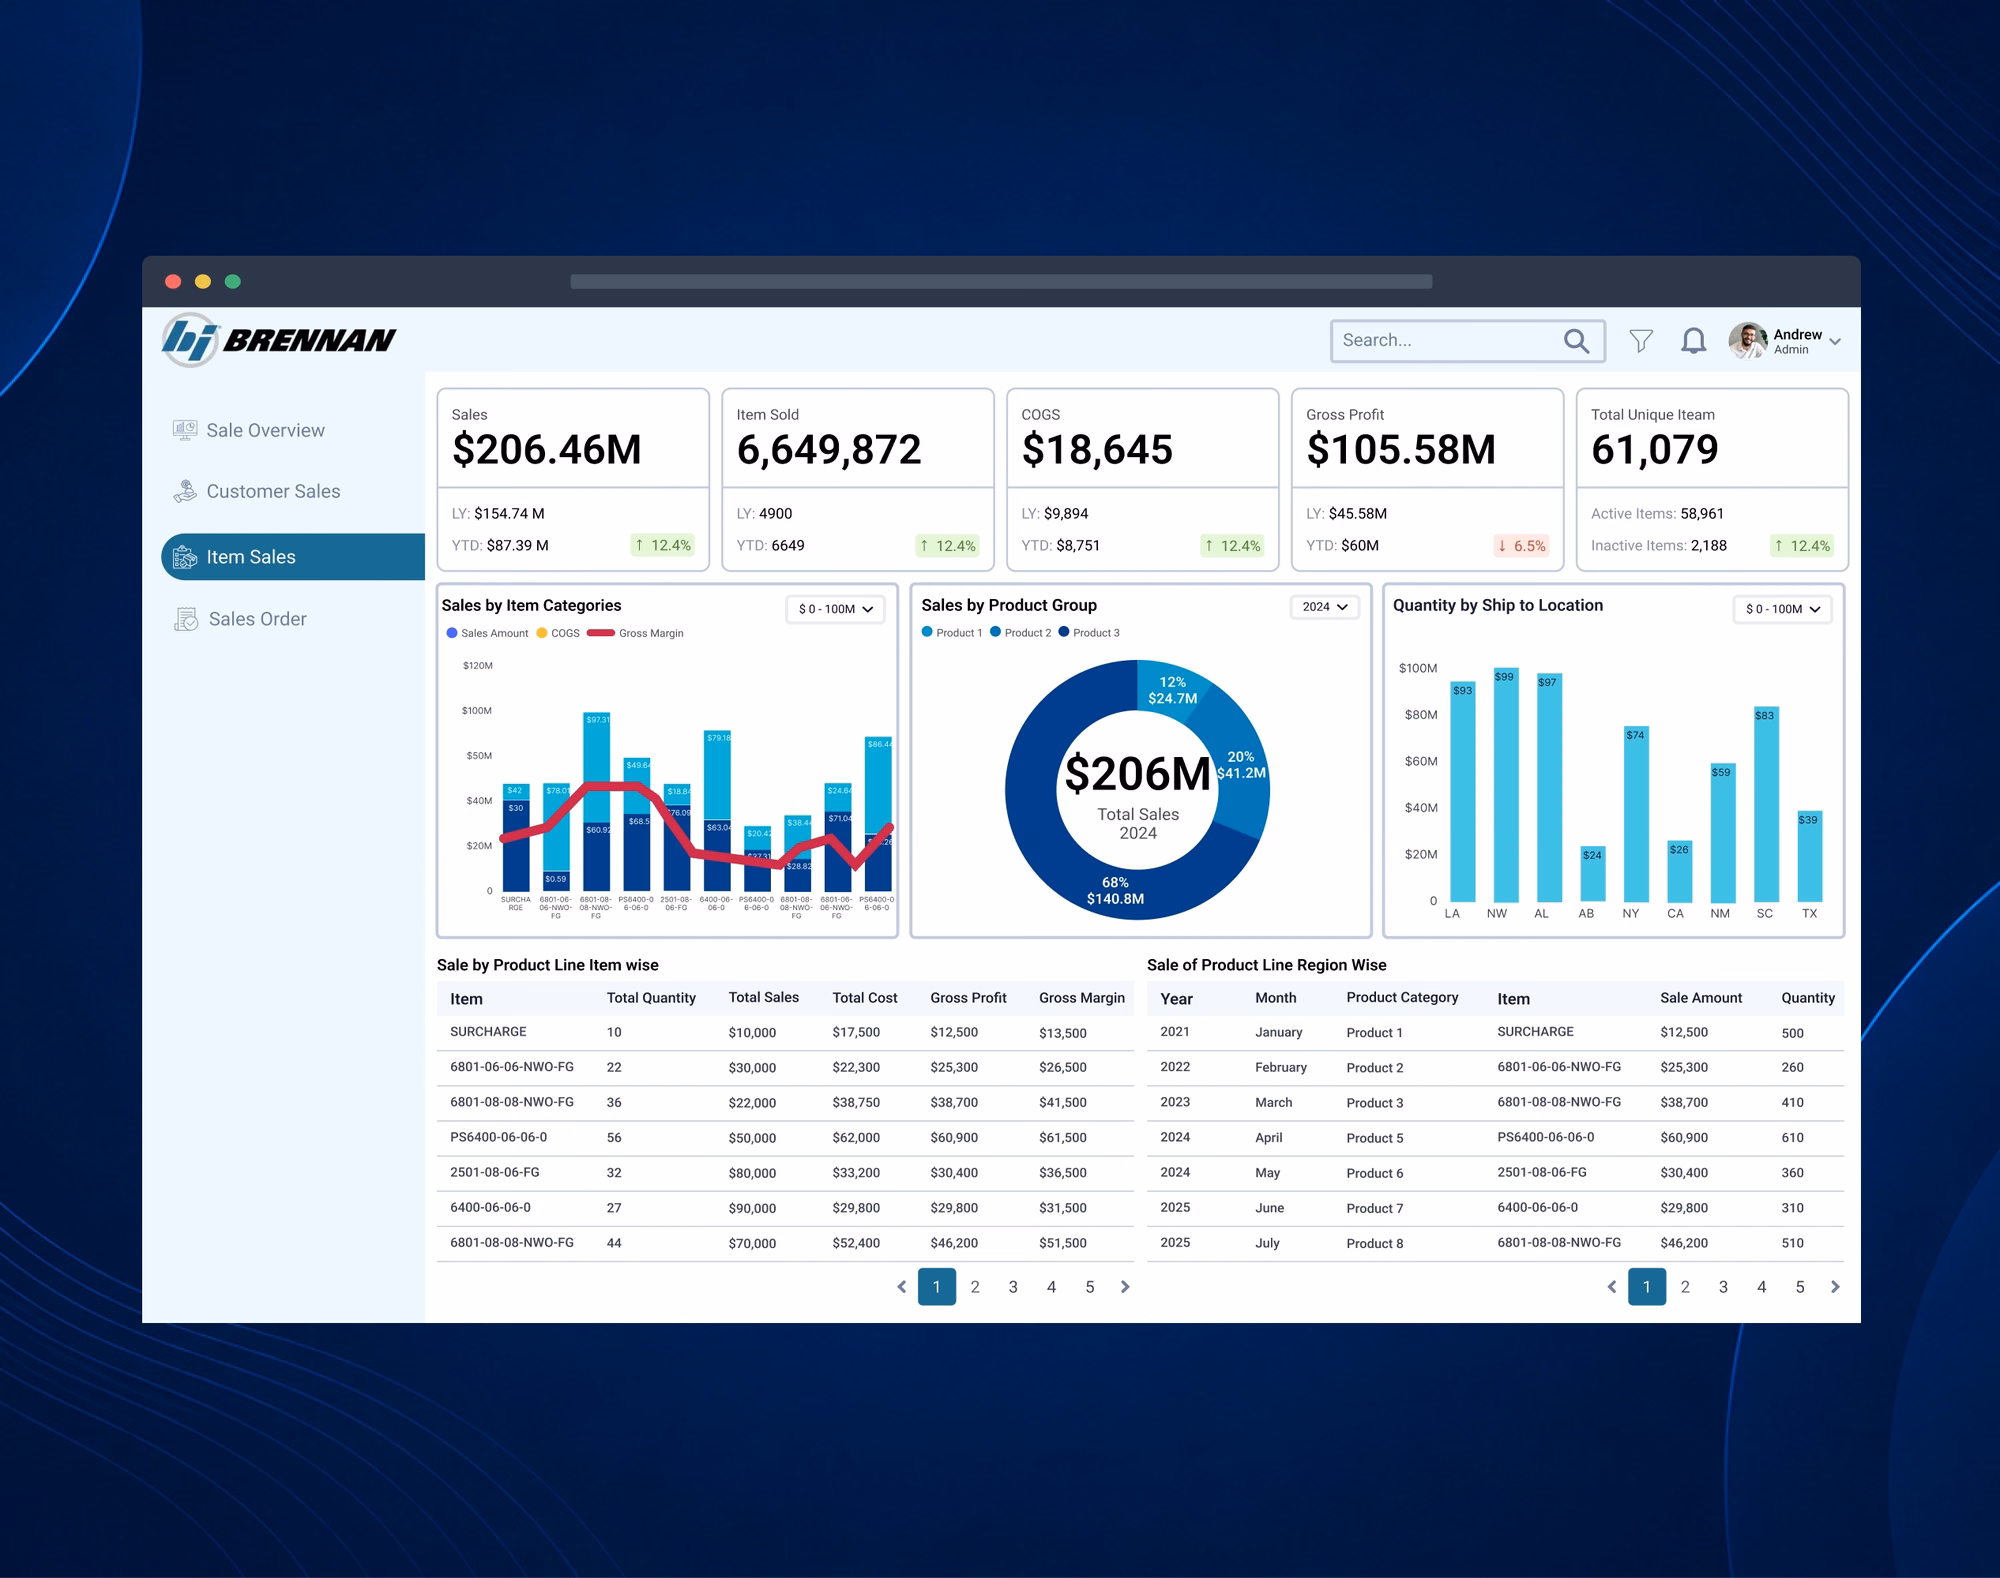Toggle Sales Amount legend item
The height and width of the screenshot is (1578, 2000).
[487, 633]
